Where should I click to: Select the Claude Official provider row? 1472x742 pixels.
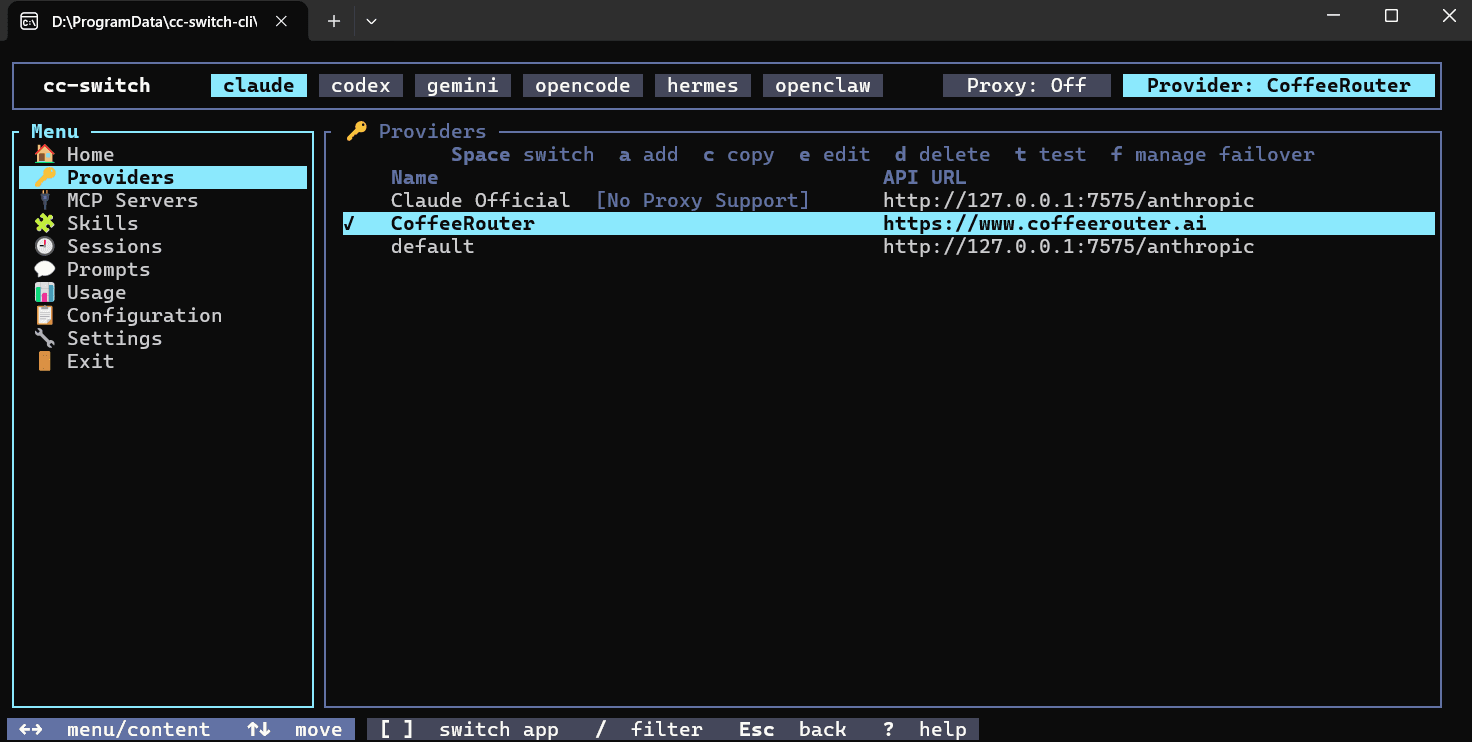(x=888, y=200)
